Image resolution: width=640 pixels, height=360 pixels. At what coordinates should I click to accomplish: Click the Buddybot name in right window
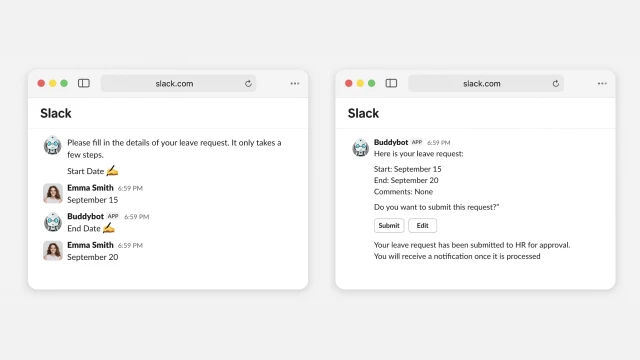click(x=391, y=142)
